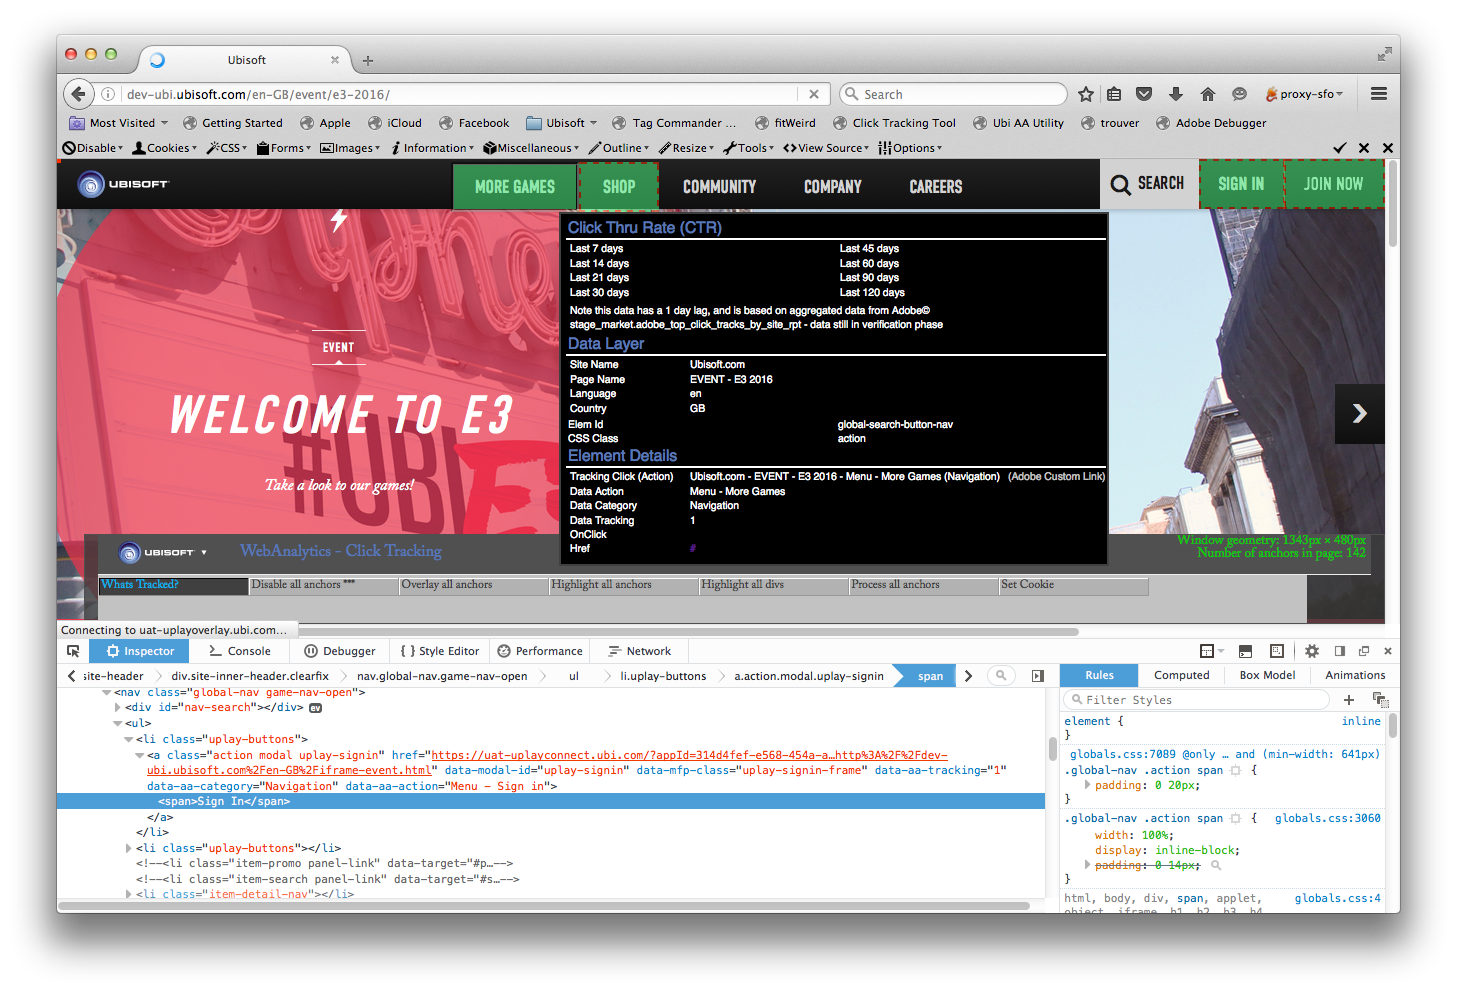Click the JOIN NOW button
This screenshot has height=992, width=1457.
click(1333, 184)
